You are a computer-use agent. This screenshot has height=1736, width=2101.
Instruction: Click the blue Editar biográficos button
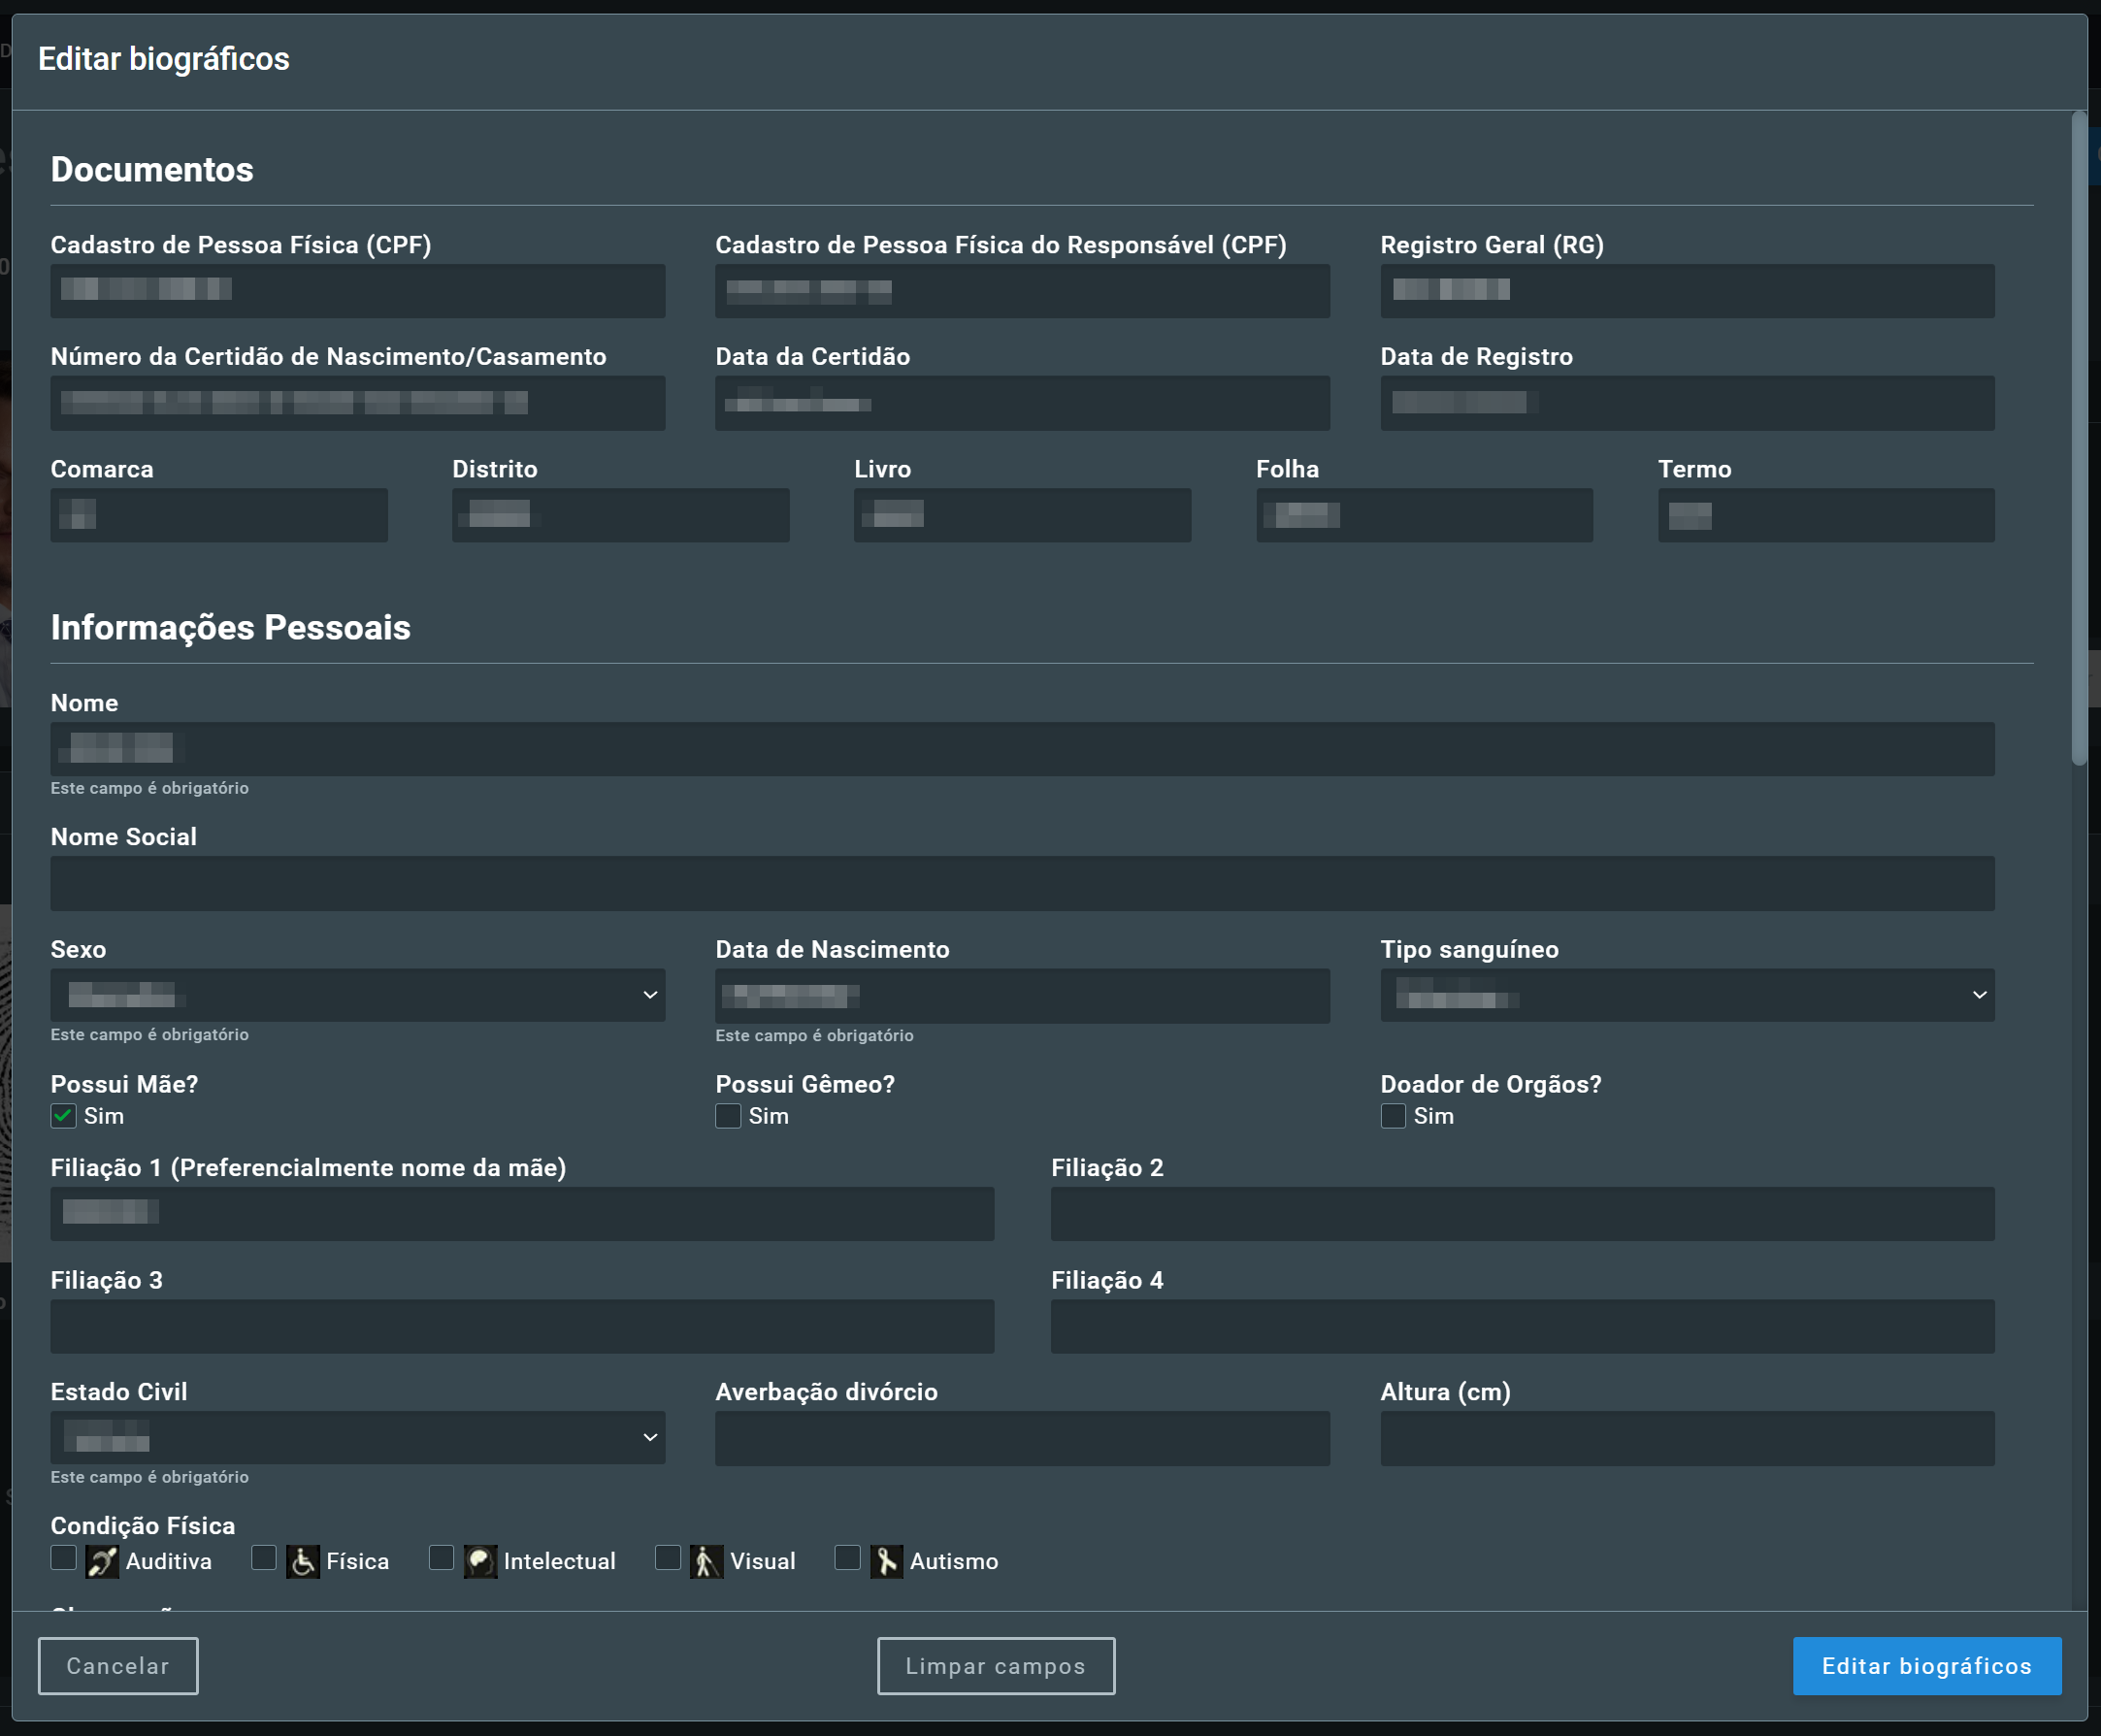click(1927, 1666)
